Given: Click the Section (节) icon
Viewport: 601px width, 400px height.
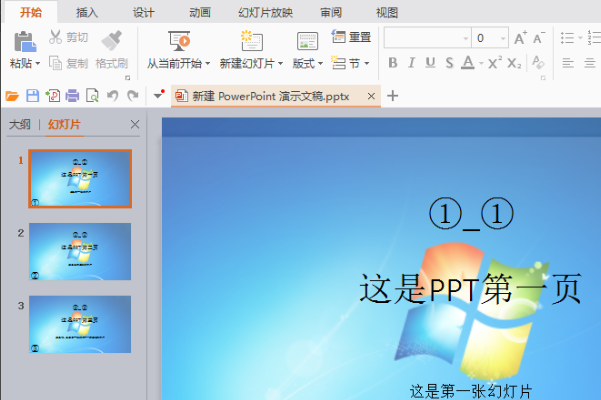Looking at the screenshot, I should pos(339,63).
